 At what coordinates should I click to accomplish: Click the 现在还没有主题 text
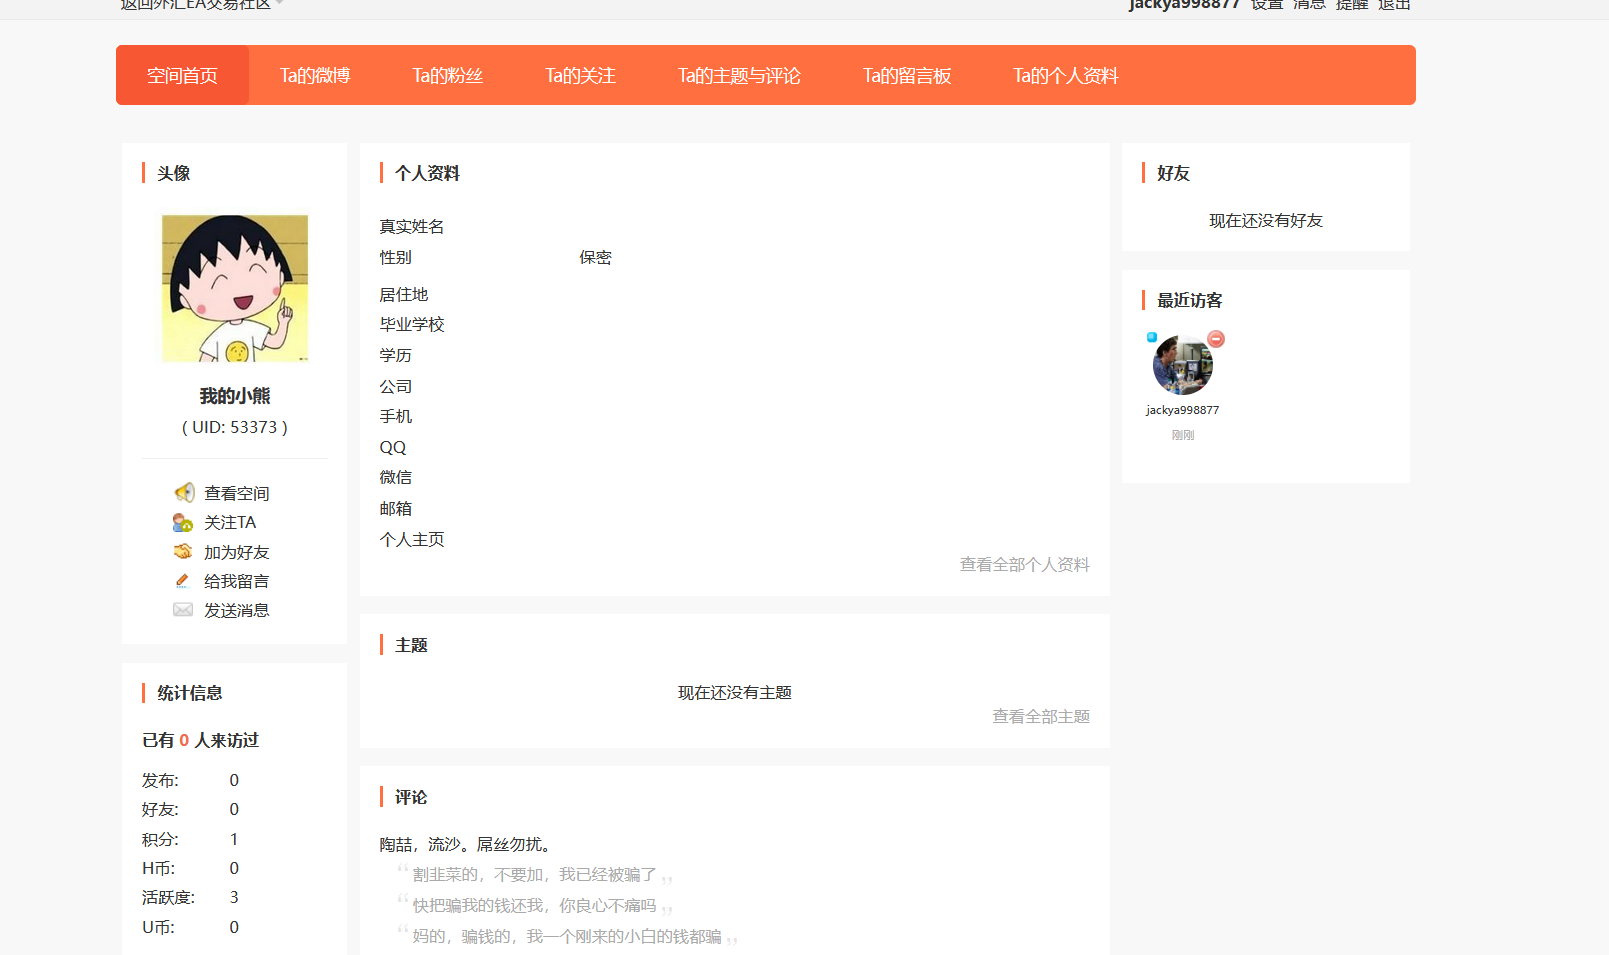coord(735,693)
